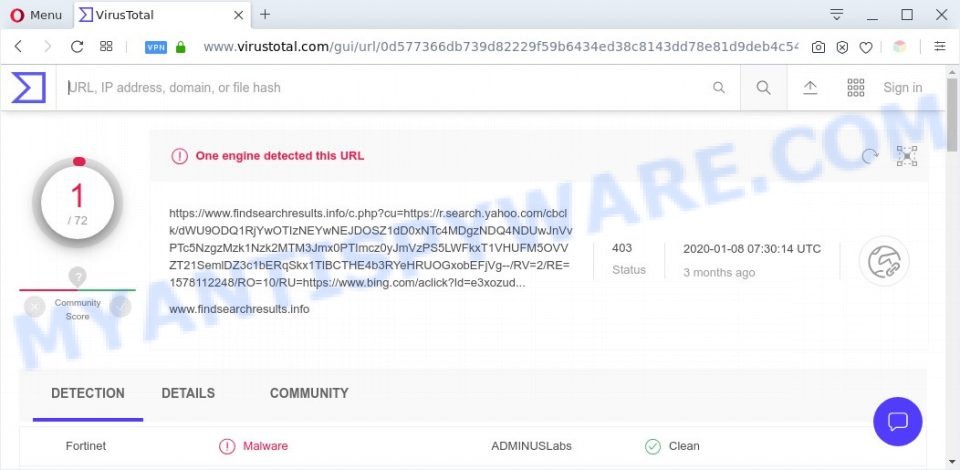Open the apps grid menu icon
The image size is (960, 470).
[x=855, y=88]
